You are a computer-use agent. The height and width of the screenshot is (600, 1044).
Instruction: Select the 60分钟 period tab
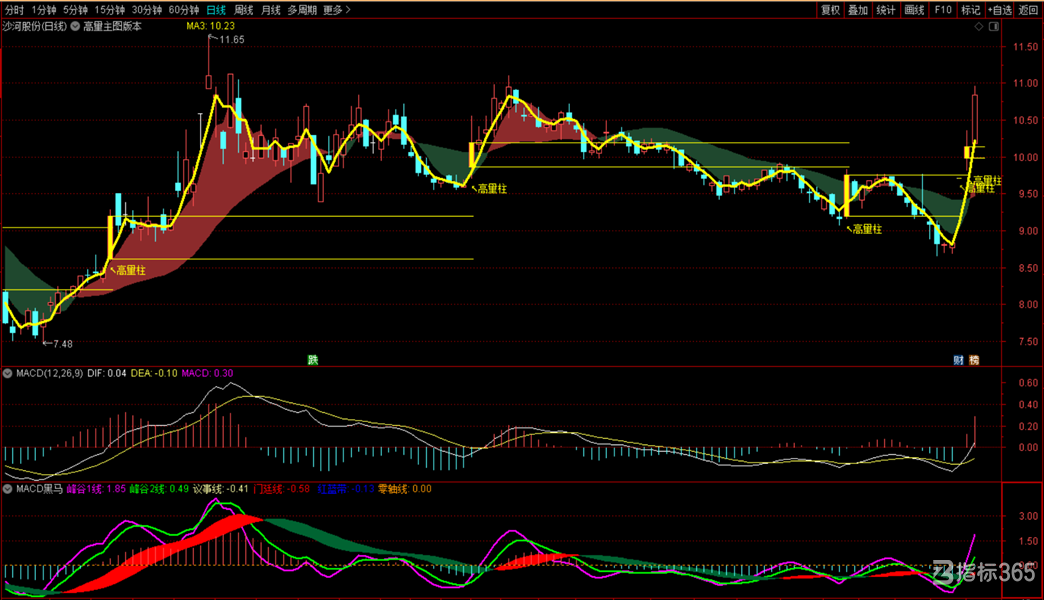click(x=184, y=10)
